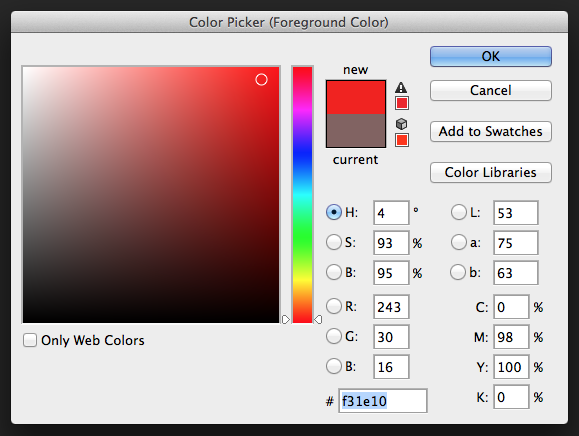Enable Only Web Colors checkbox
This screenshot has height=436, width=579.
[30, 340]
